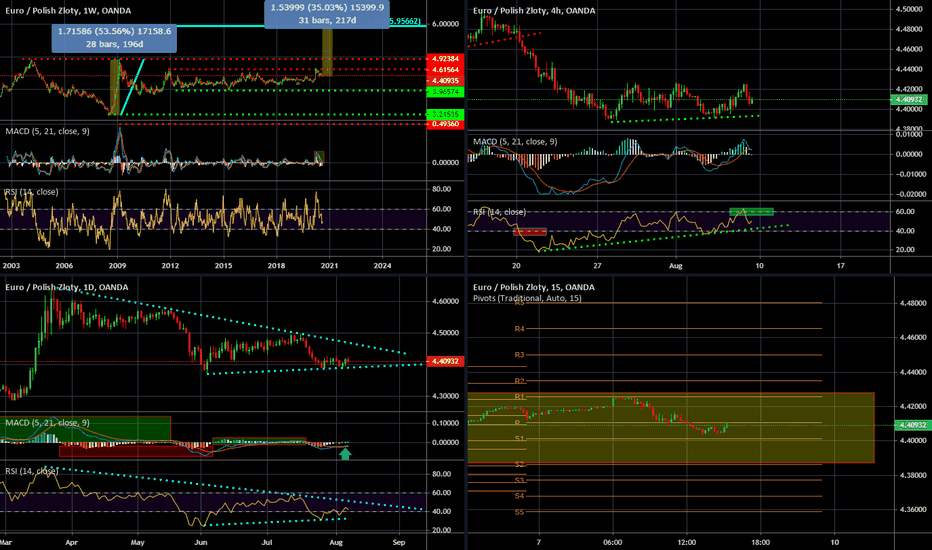
Task: Click the measurement box showing 1.71586 (53.56%)
Action: (x=114, y=37)
